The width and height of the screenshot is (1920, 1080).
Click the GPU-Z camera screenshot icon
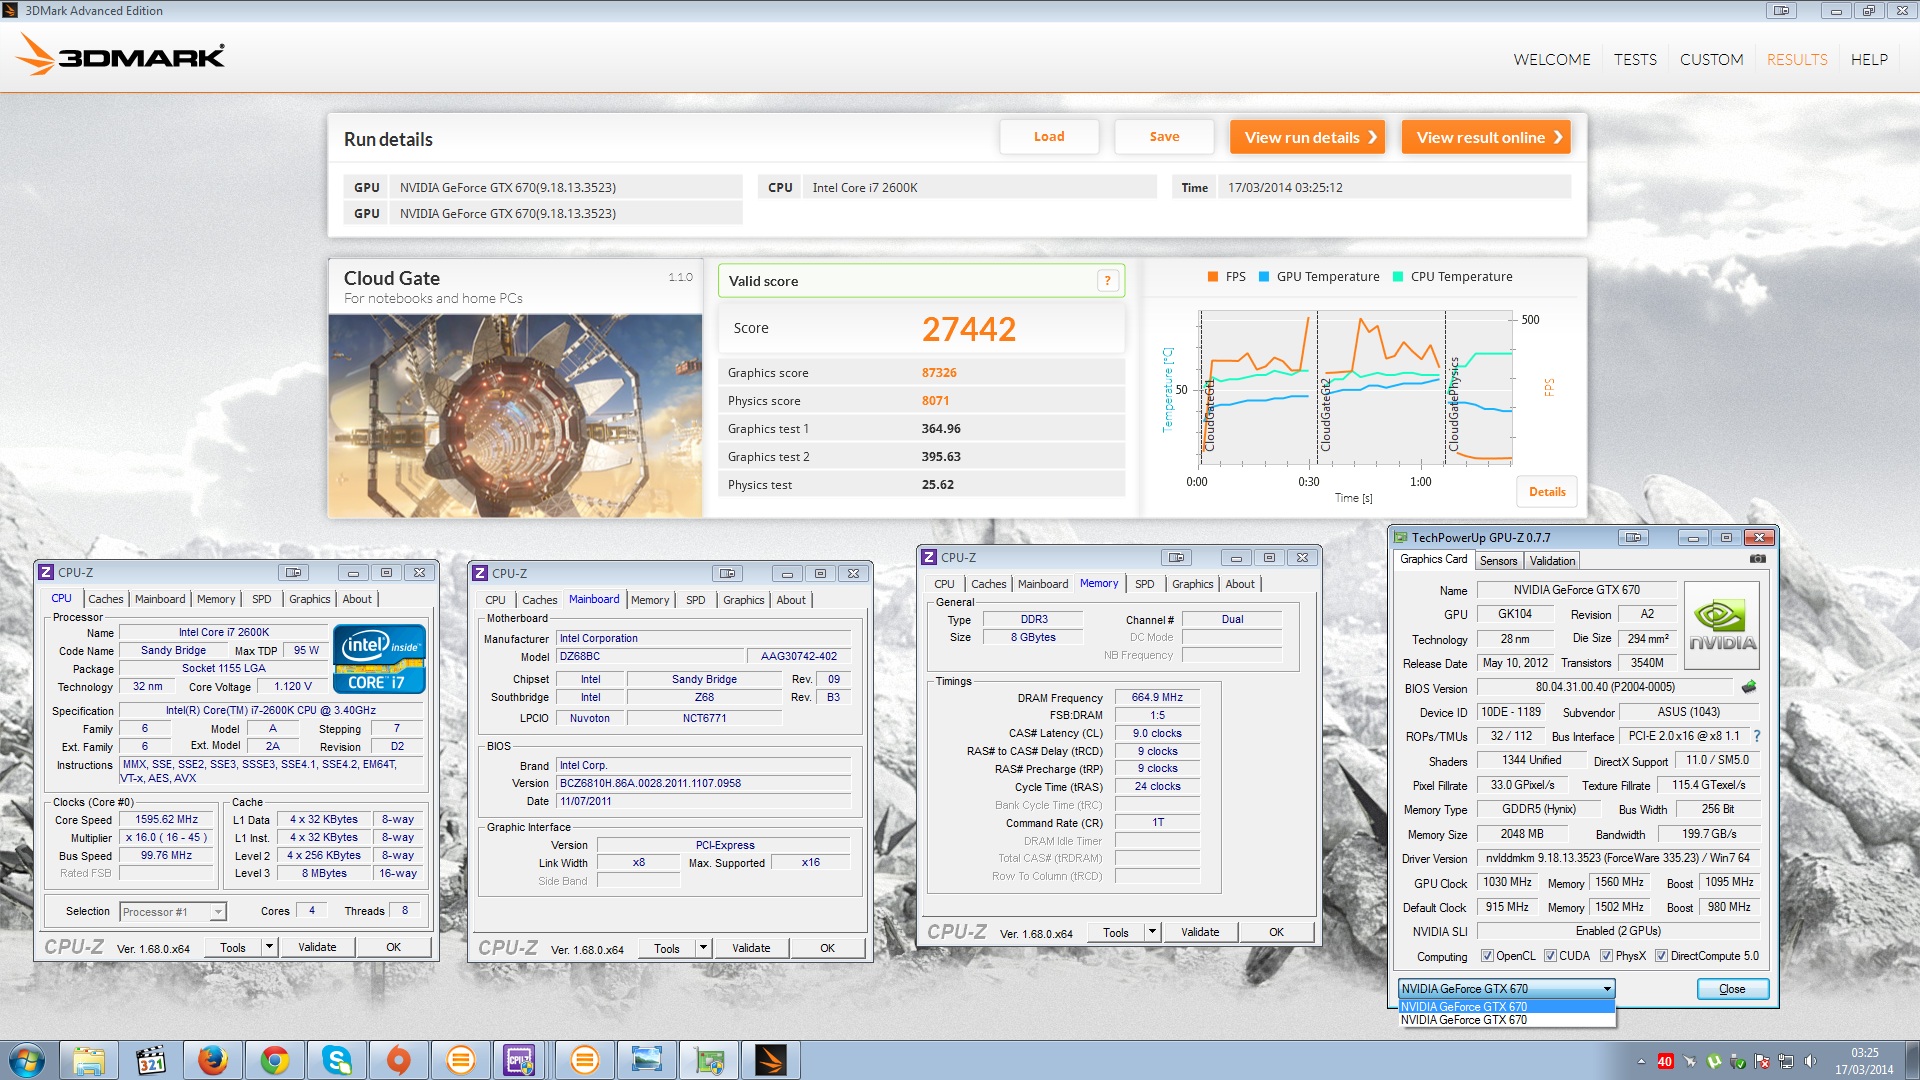pyautogui.click(x=1758, y=559)
